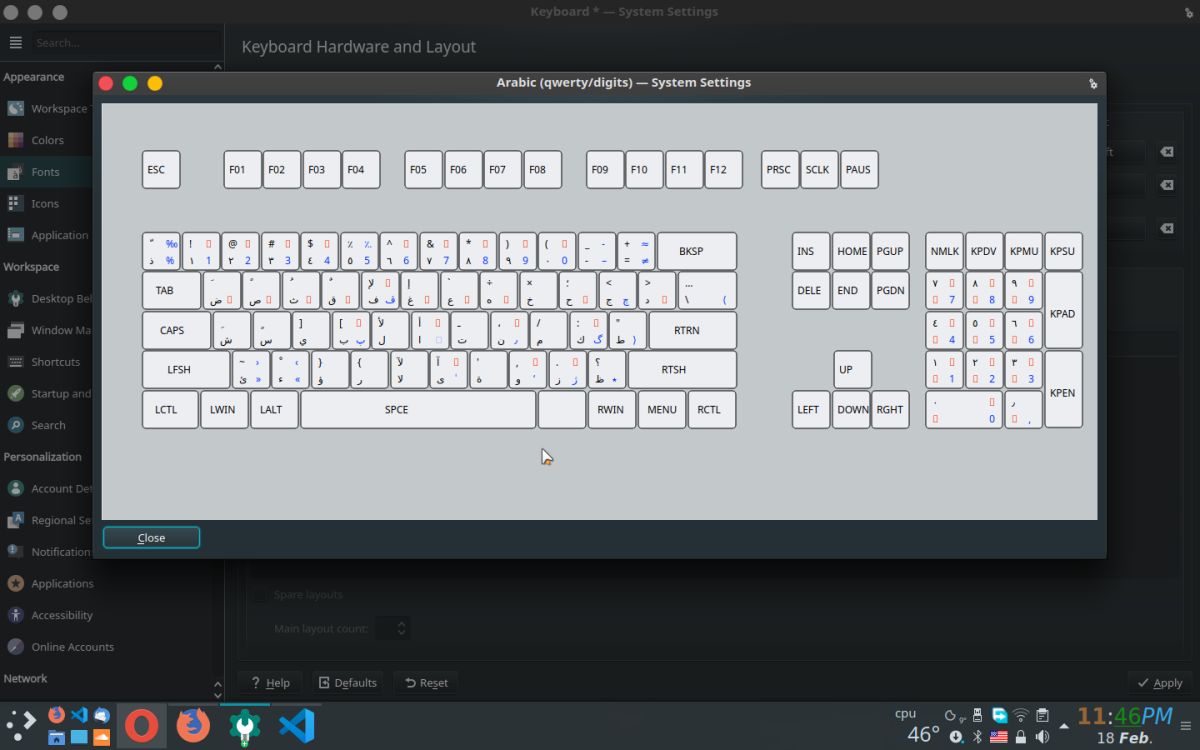Image resolution: width=1200 pixels, height=750 pixels.
Task: Click the panel configuration hamburger at far right
Action: click(1188, 726)
